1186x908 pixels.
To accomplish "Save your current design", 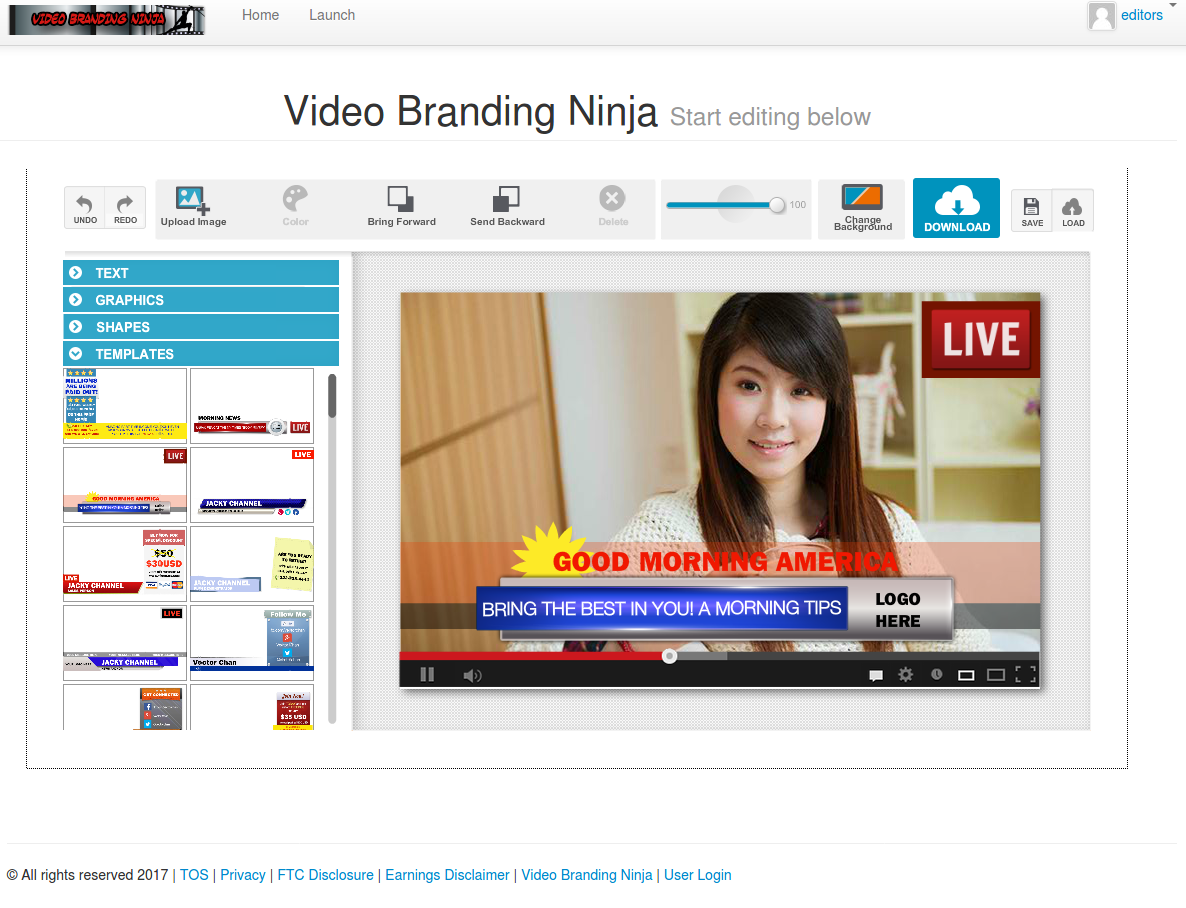I will [x=1032, y=210].
